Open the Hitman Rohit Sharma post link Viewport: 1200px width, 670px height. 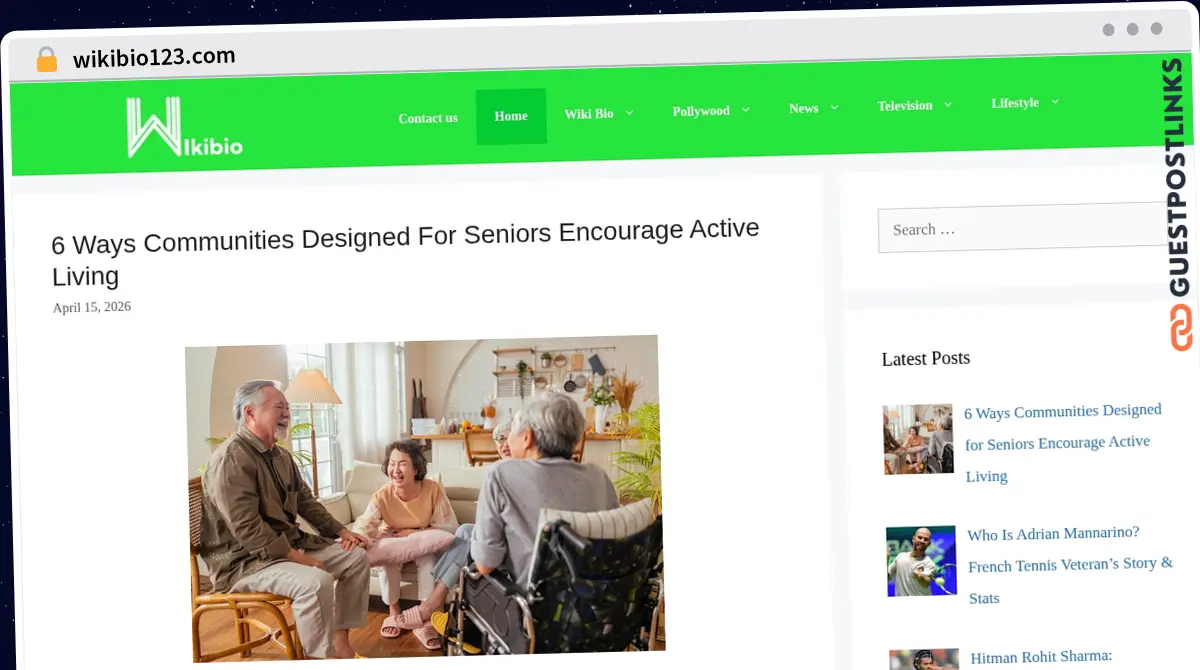click(1041, 657)
